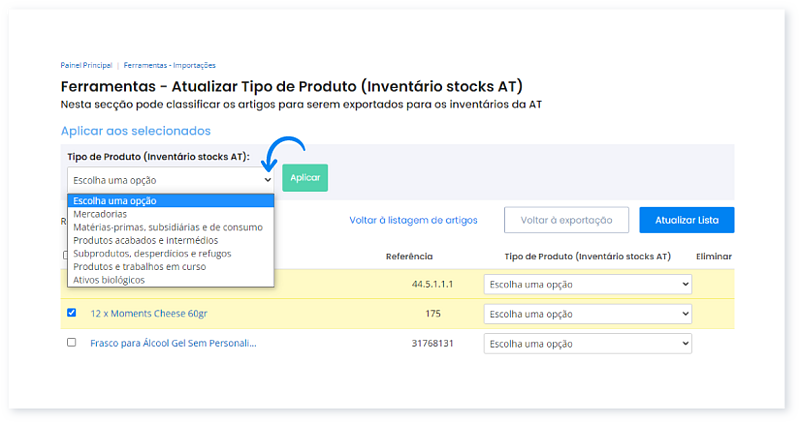Choose Produtos e trabalhos em curso
Image resolution: width=800 pixels, height=423 pixels.
click(140, 267)
